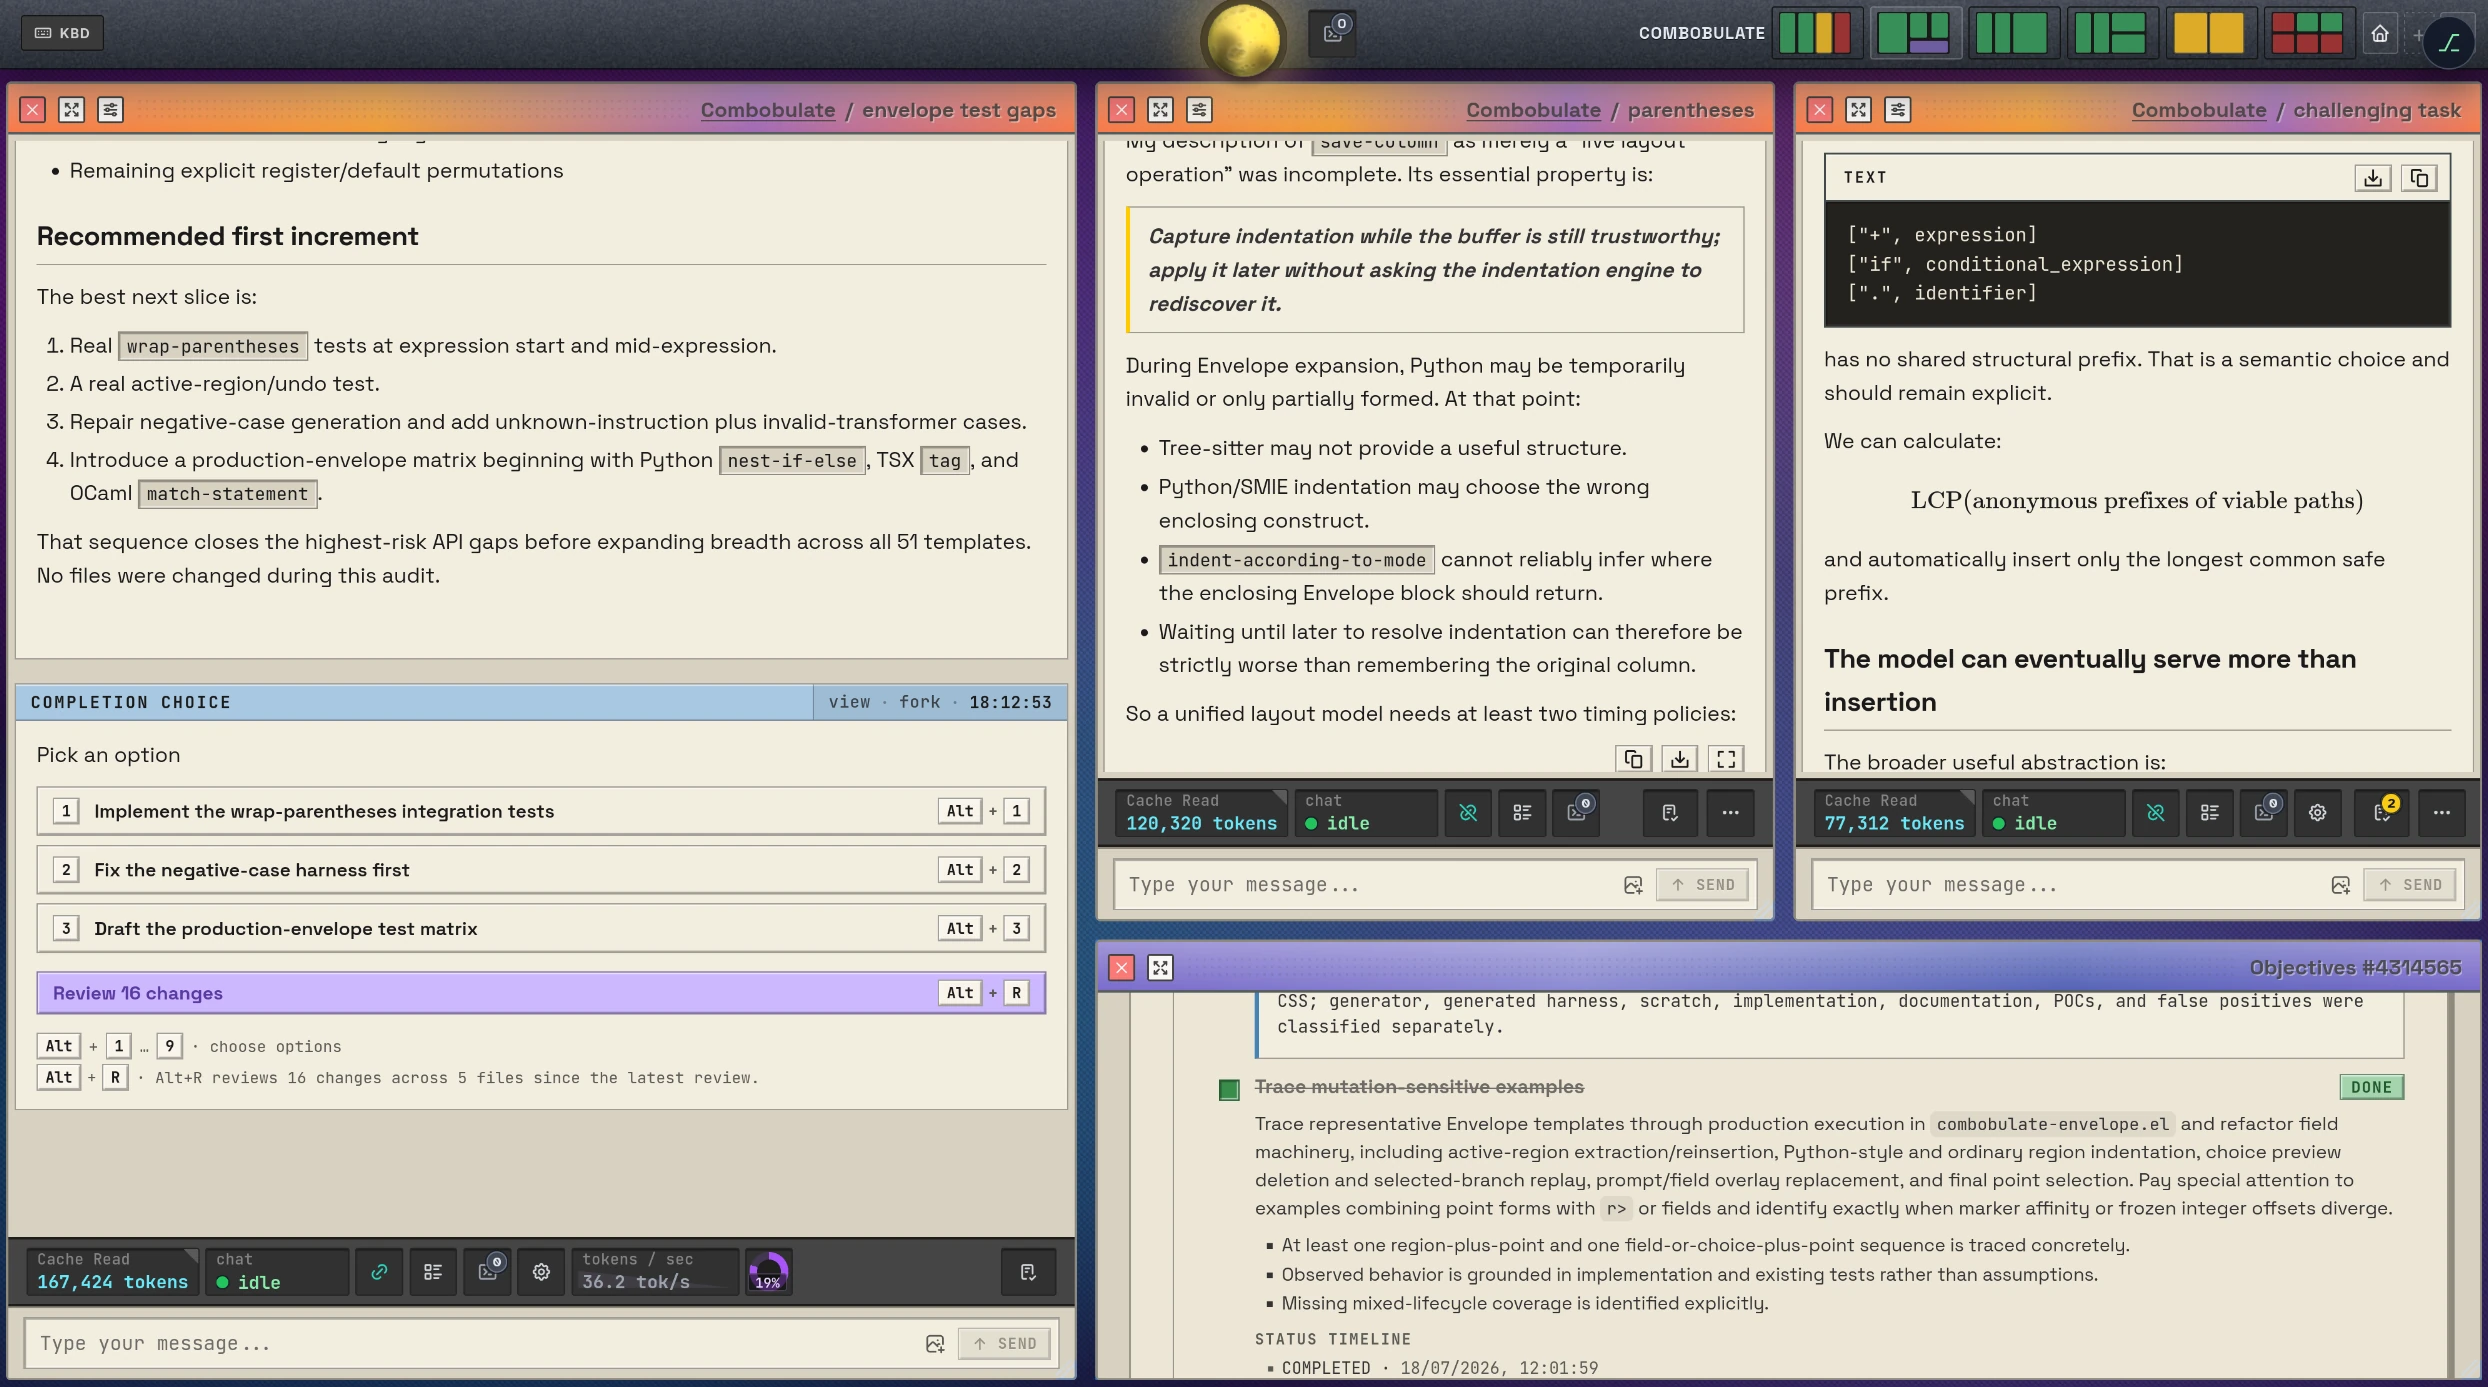
Task: Copy the TEXT code block contents
Action: [2419, 178]
